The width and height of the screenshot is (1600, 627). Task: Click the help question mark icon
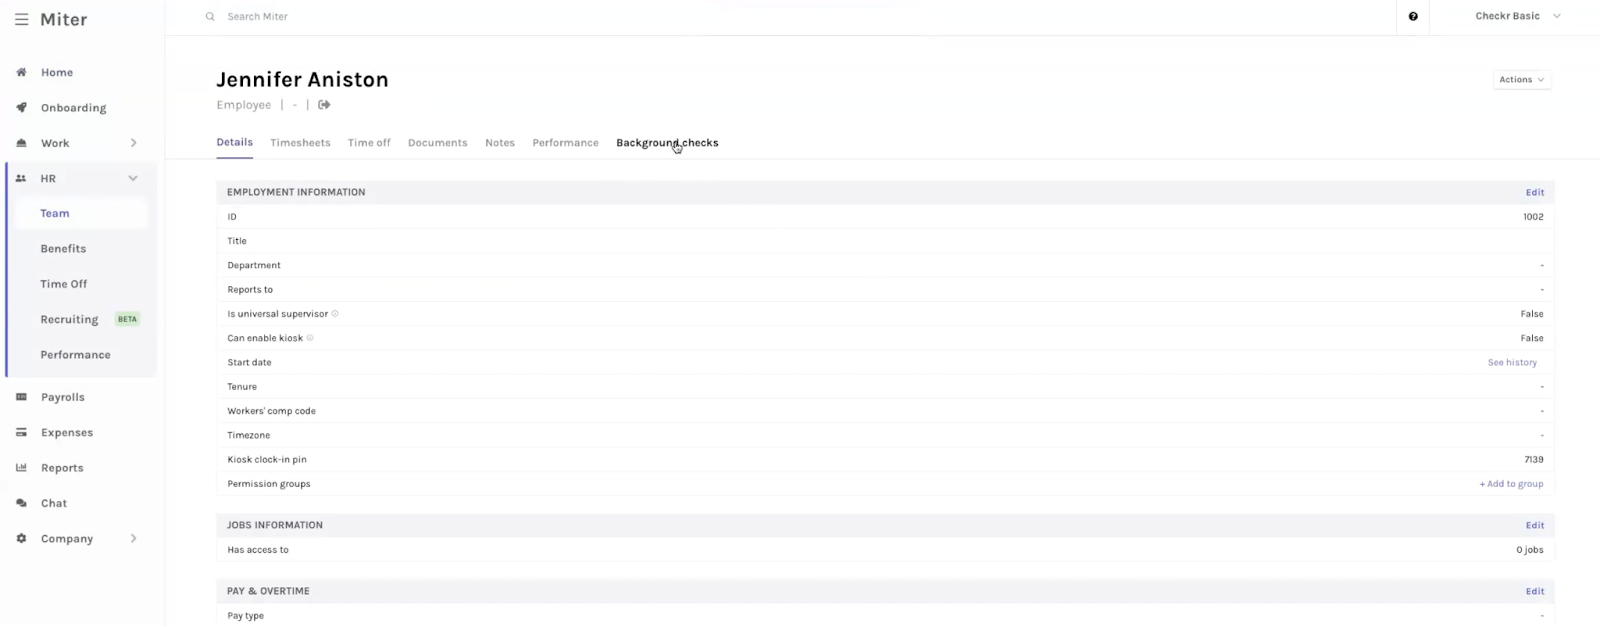coord(1413,16)
